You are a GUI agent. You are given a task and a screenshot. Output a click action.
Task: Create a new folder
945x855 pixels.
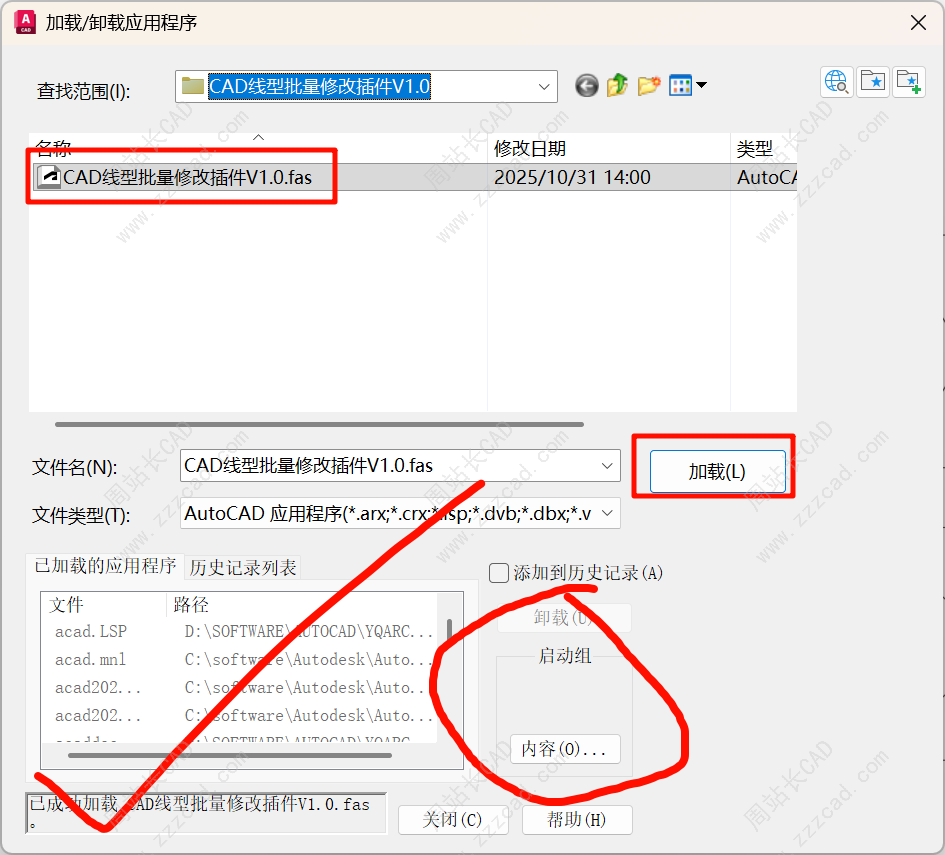tap(649, 86)
